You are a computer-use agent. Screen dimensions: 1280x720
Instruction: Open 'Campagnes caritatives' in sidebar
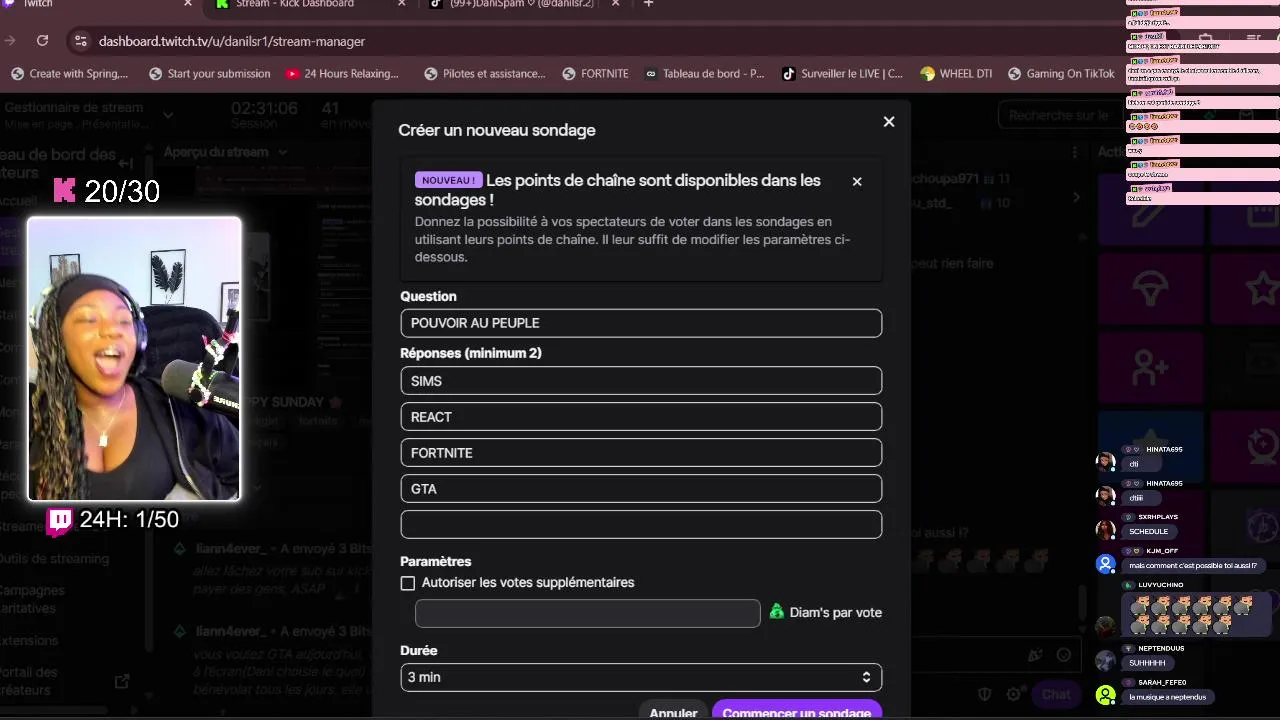pyautogui.click(x=32, y=599)
